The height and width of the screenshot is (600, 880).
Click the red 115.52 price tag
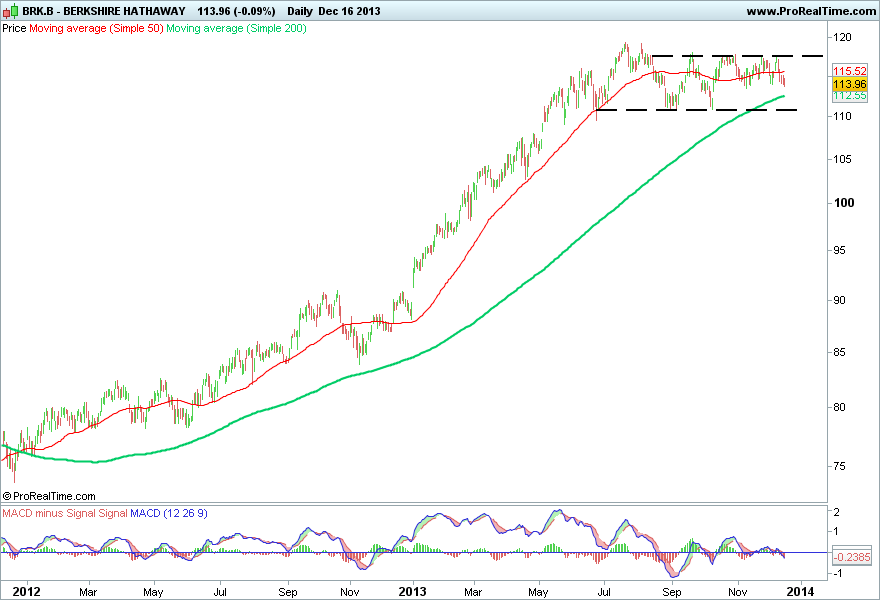click(x=850, y=71)
